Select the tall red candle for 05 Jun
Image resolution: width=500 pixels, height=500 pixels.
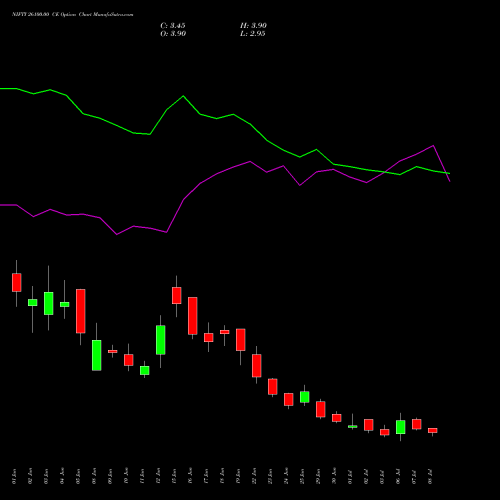tap(81, 311)
